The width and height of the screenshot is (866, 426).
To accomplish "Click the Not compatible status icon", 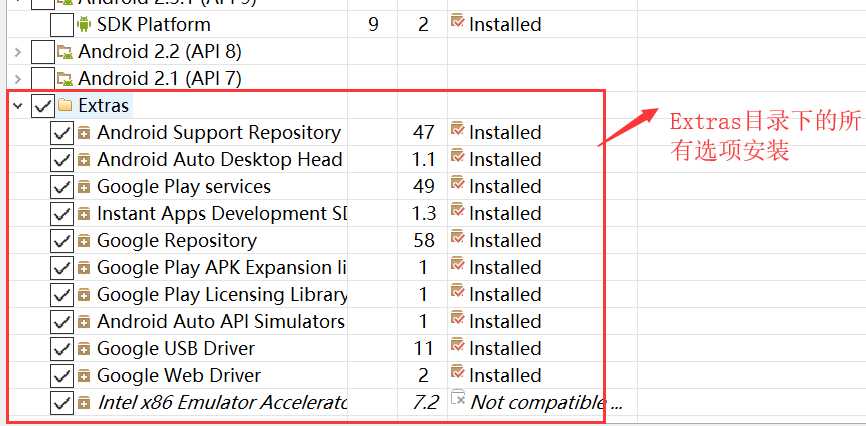I will coord(458,399).
